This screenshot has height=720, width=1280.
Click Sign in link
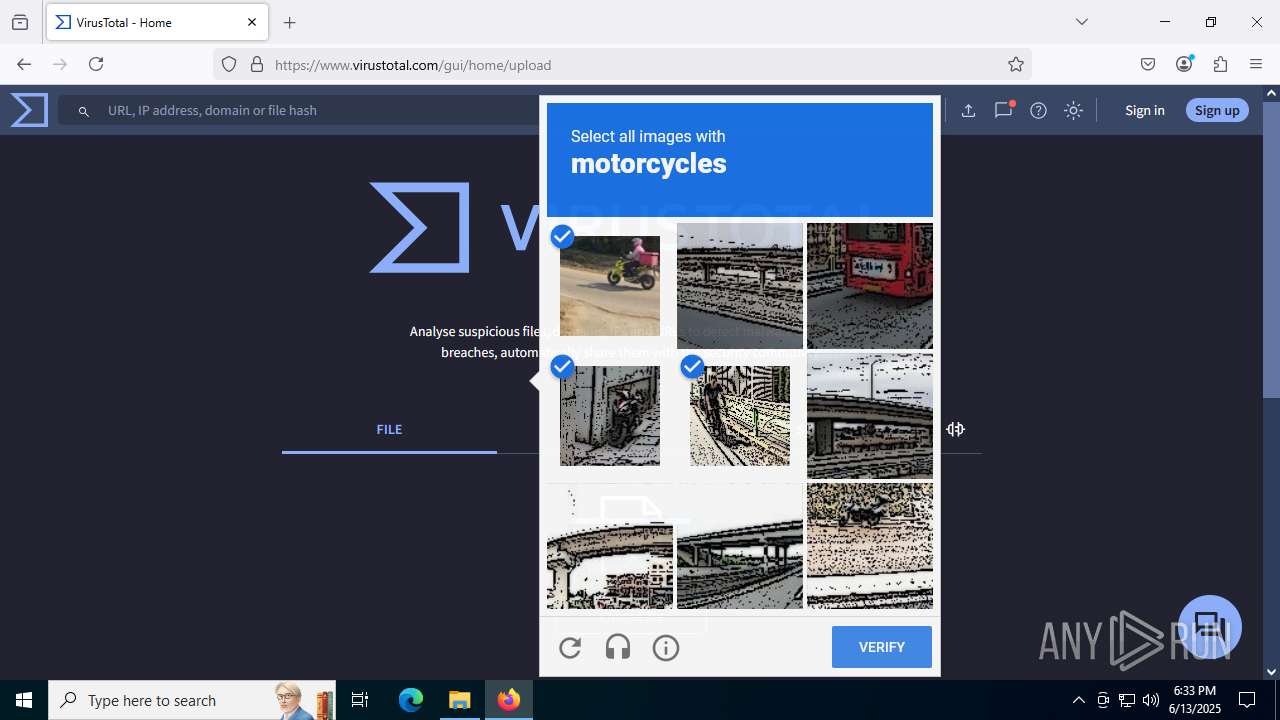(1144, 110)
